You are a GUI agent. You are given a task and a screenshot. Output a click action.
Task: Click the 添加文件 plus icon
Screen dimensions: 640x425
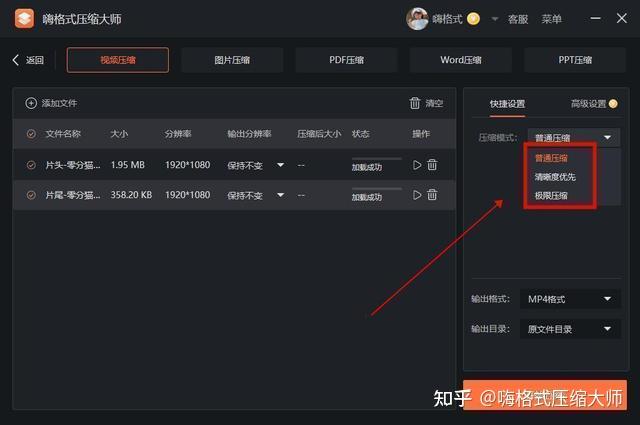click(x=31, y=103)
